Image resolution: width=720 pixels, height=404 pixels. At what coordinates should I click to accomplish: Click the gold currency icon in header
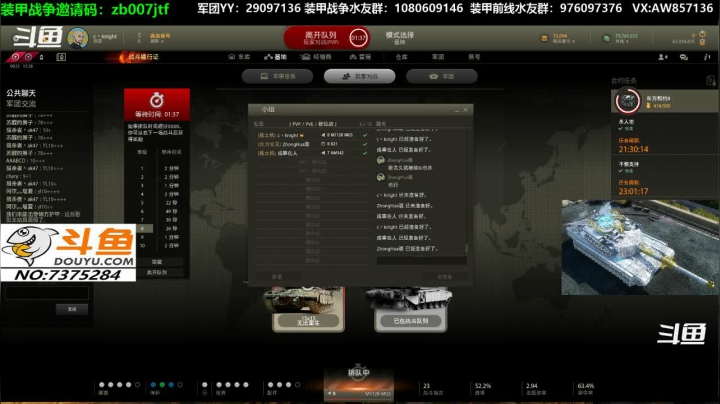[x=544, y=38]
